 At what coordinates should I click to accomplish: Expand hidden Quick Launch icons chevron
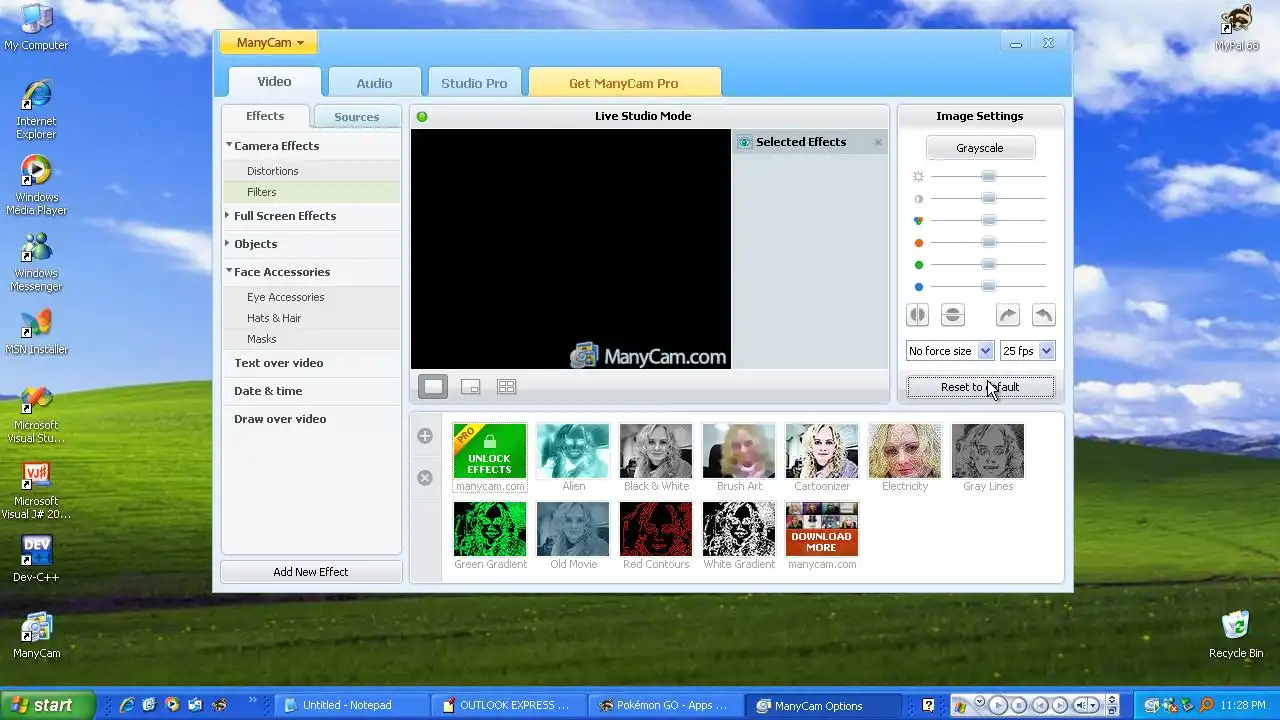(252, 701)
